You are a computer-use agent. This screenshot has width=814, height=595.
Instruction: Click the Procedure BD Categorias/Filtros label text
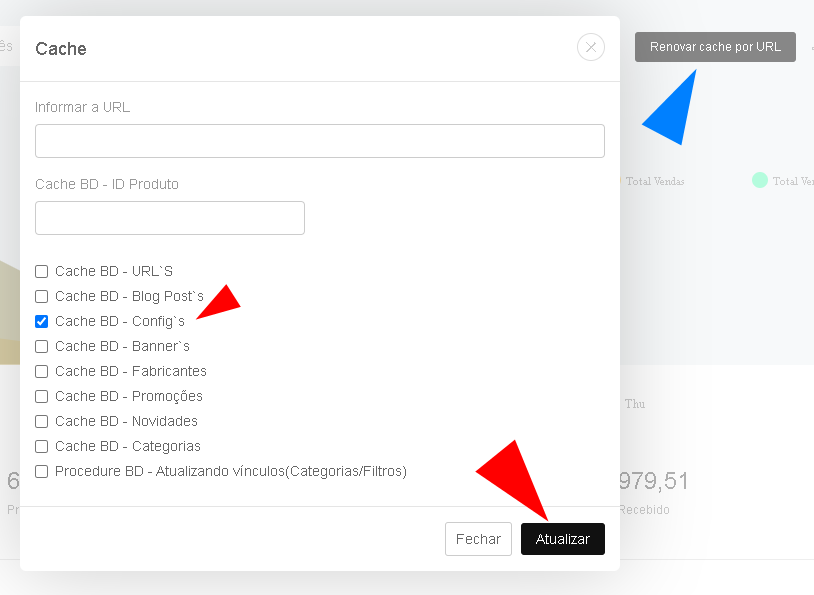pos(231,471)
